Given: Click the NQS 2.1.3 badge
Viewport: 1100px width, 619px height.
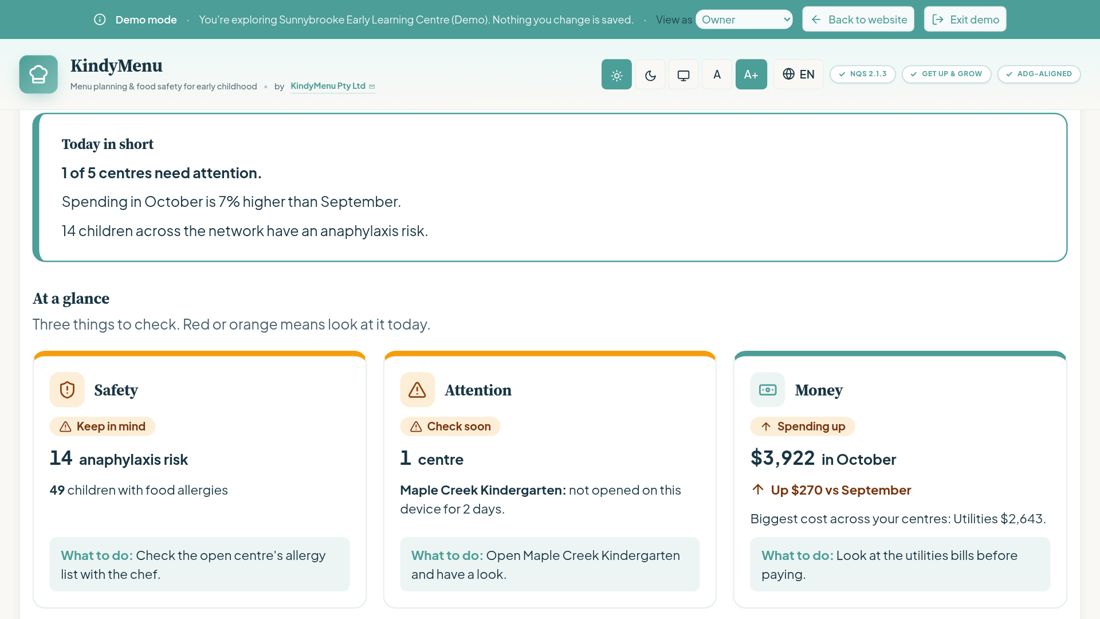Looking at the screenshot, I should pyautogui.click(x=863, y=74).
